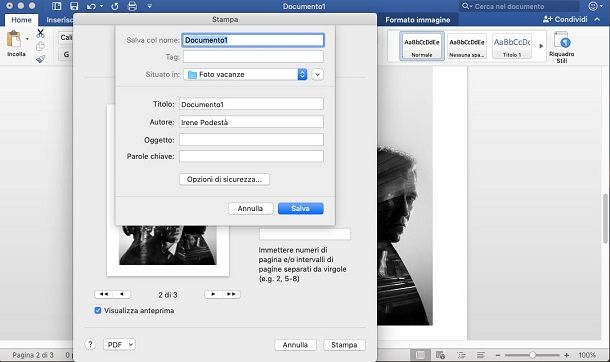This screenshot has height=362, width=610.
Task: Go to next preview page
Action: coord(213,294)
